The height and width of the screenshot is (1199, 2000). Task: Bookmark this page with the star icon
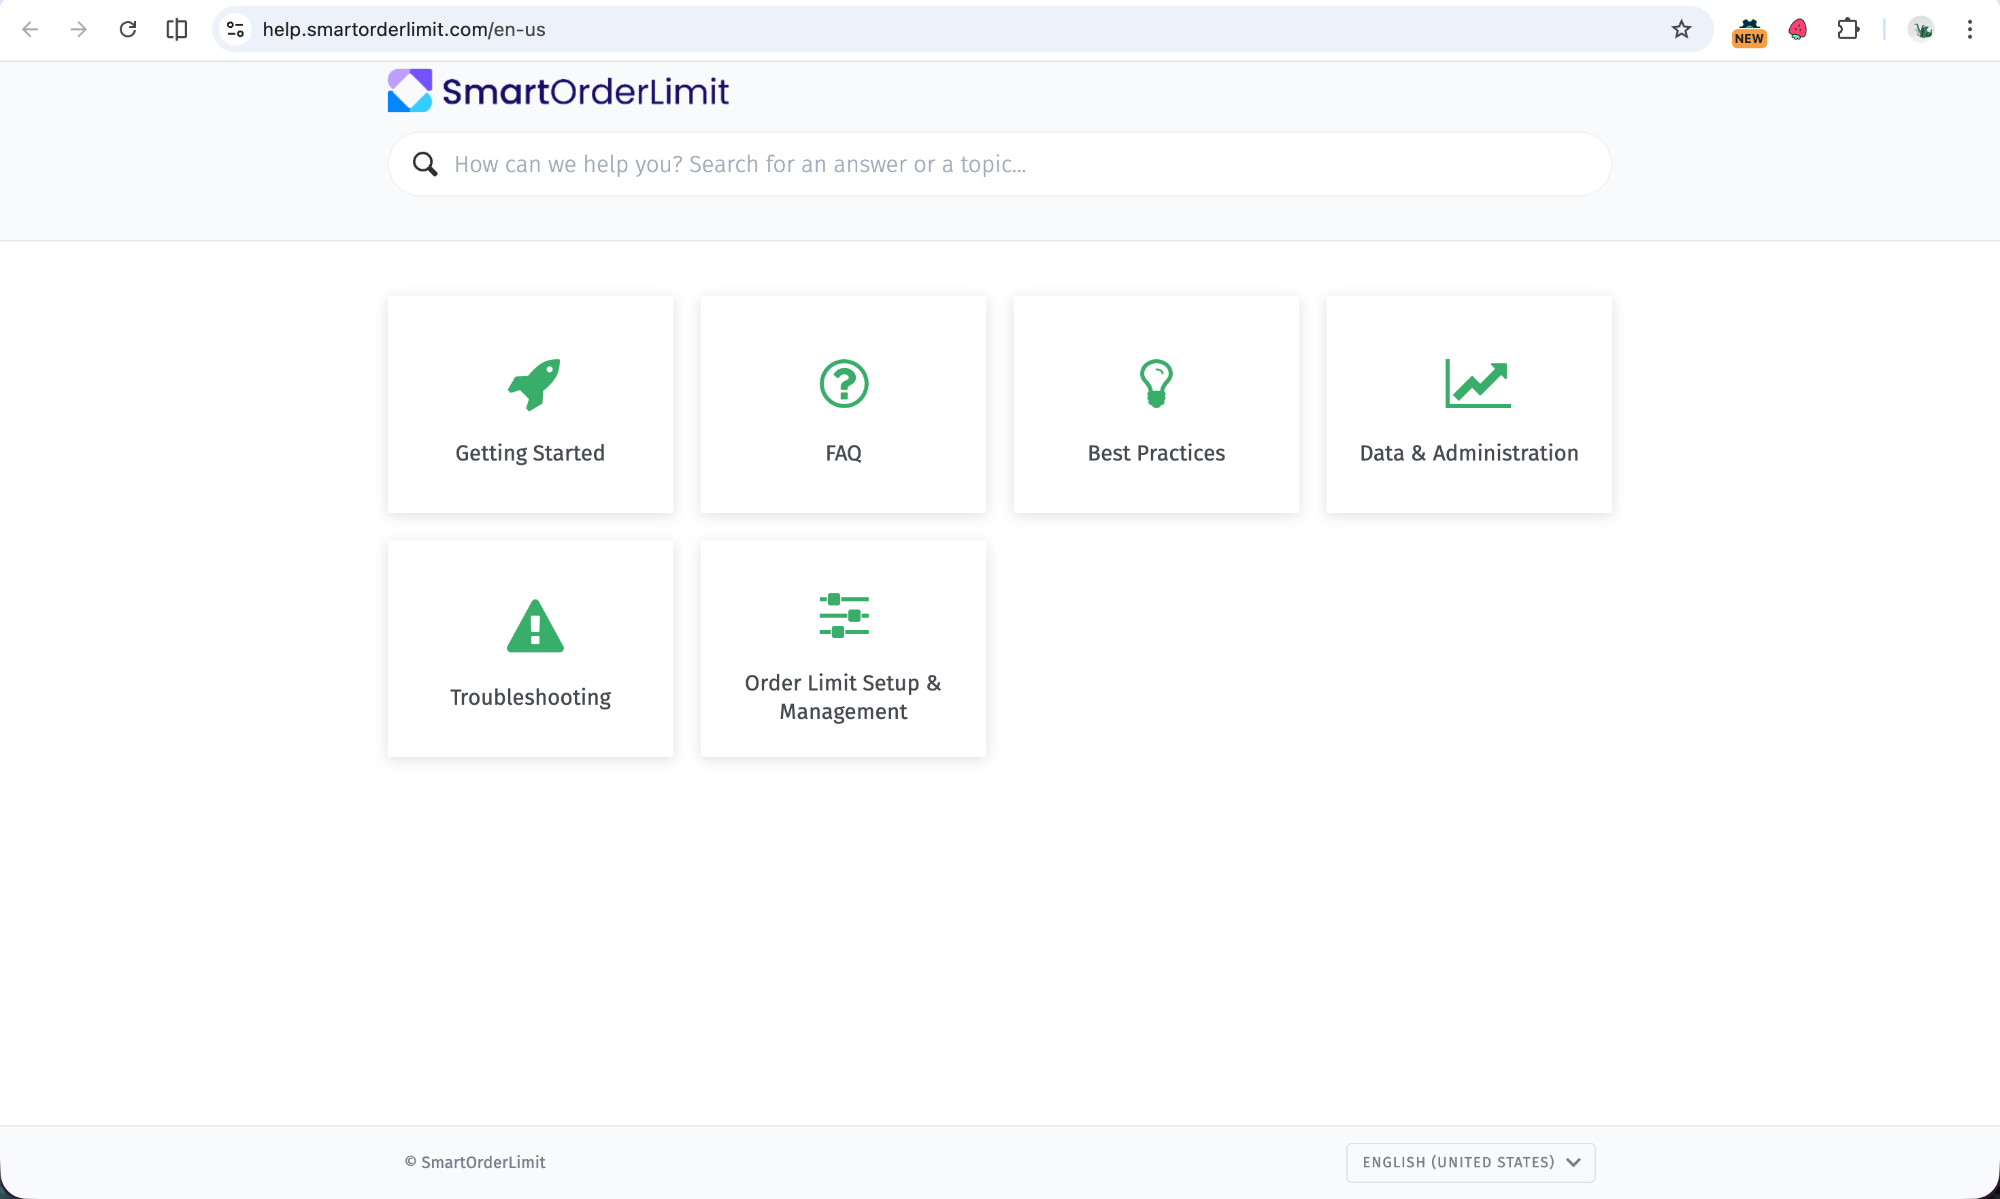point(1681,29)
